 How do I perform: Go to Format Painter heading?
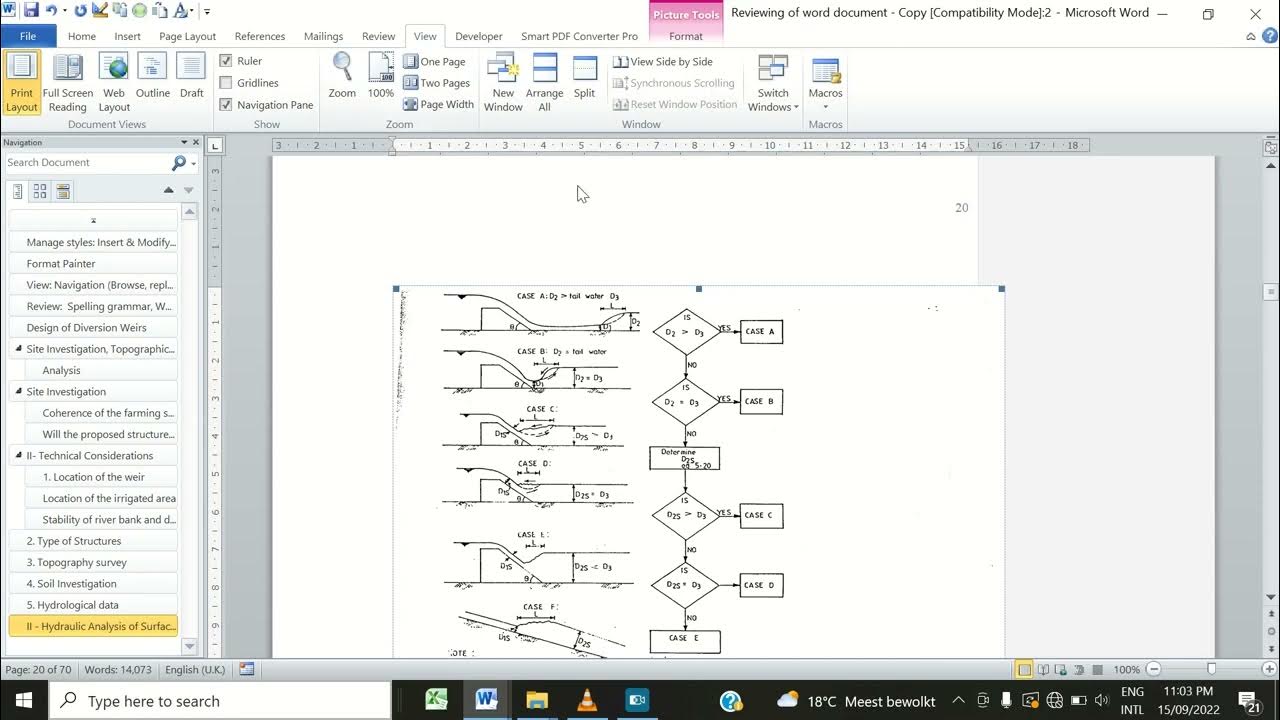pos(93,263)
